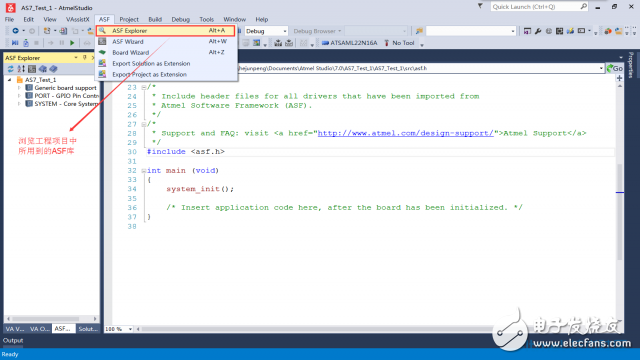Open the File menu
This screenshot has height=360, width=640.
(9, 19)
